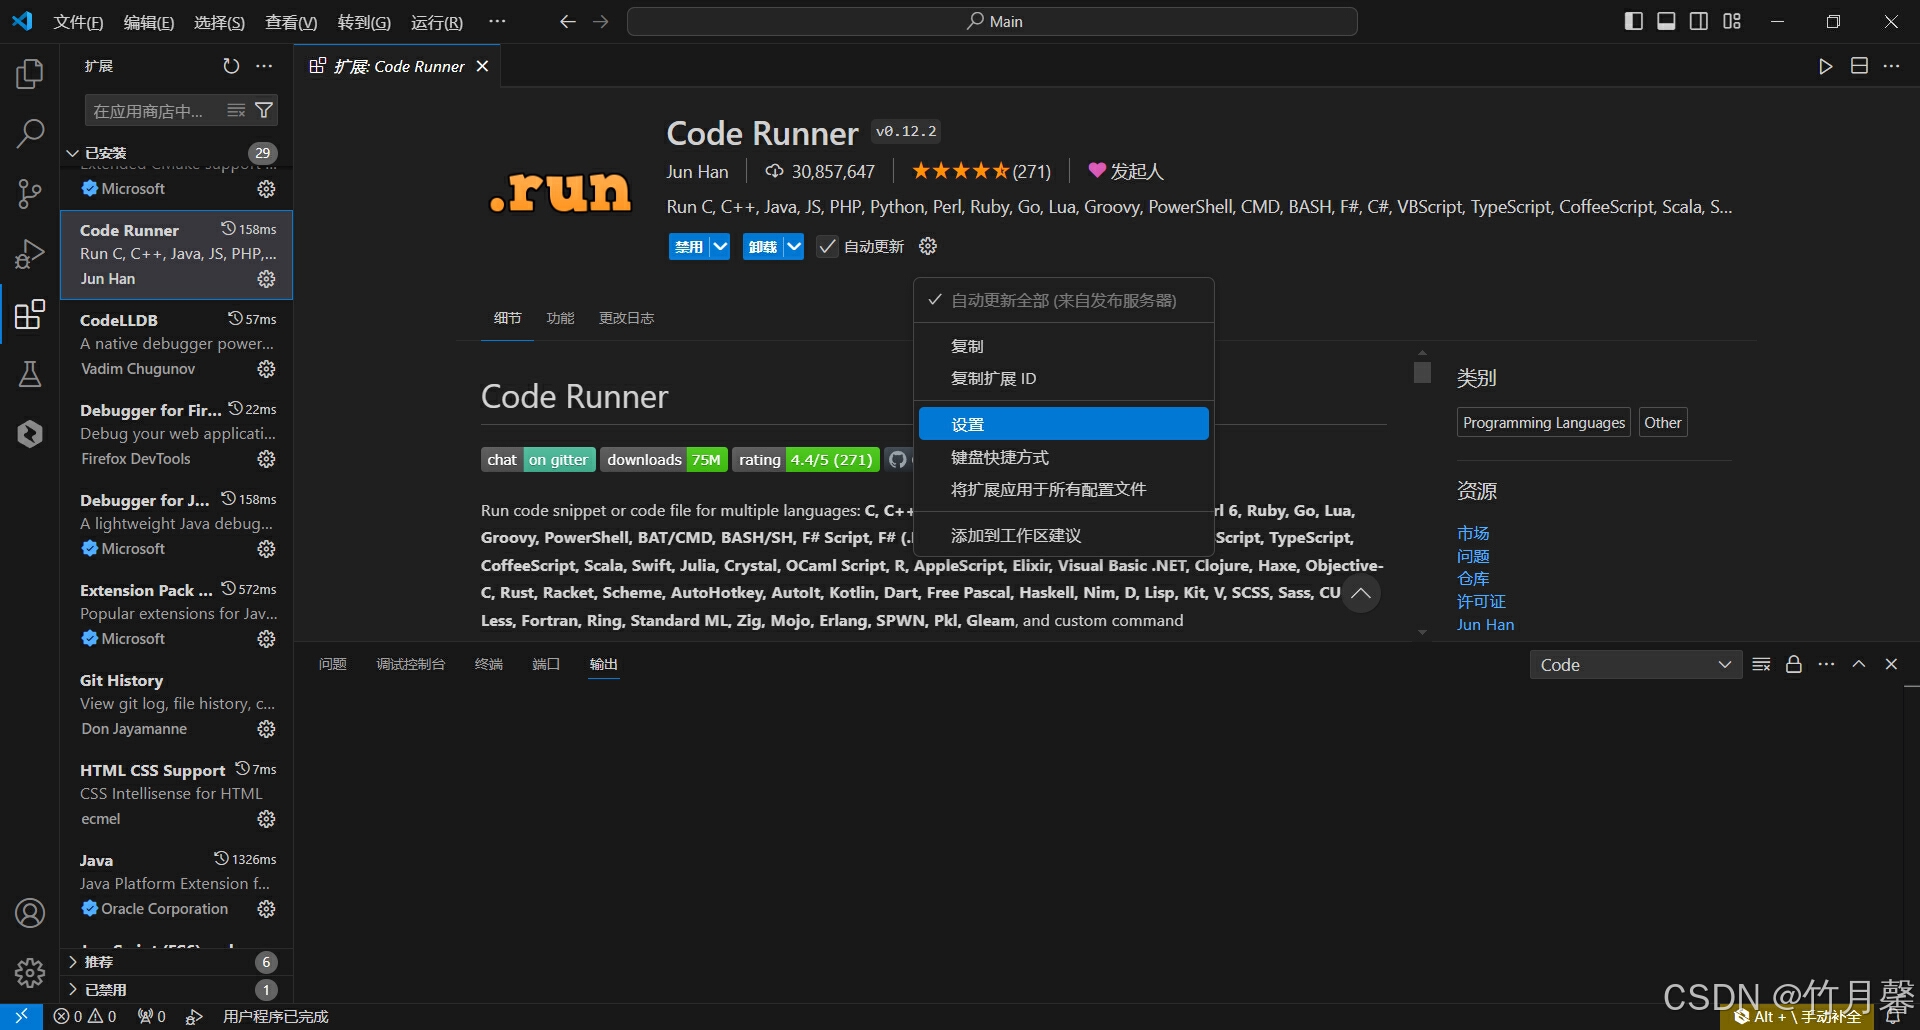Open the Accounts icon in activity bar

coord(30,913)
